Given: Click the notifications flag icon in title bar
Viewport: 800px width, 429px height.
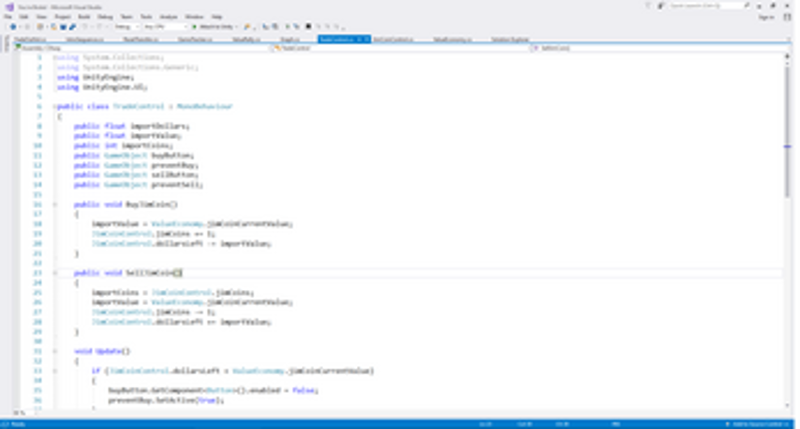Looking at the screenshot, I should click(x=647, y=6).
